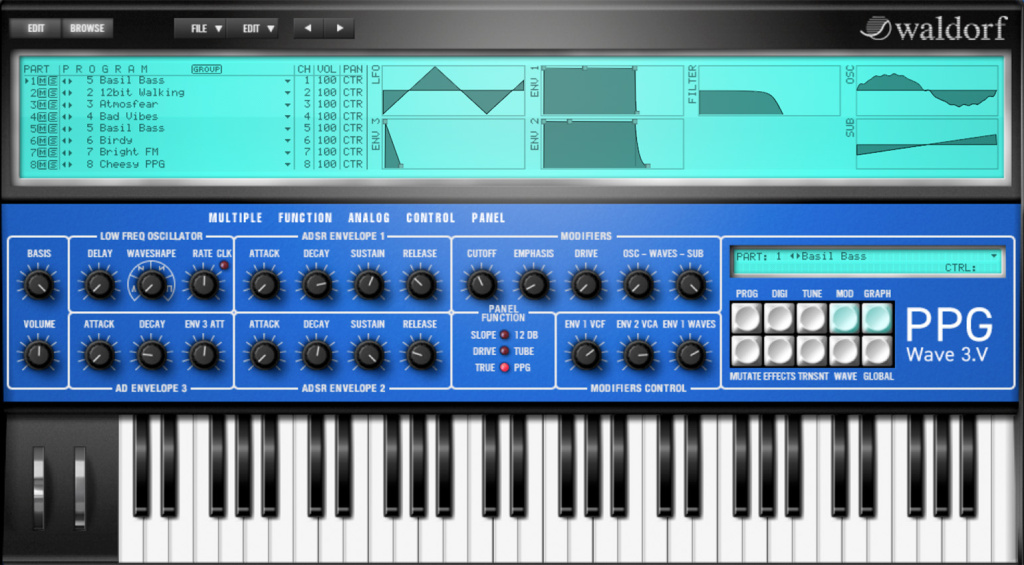1024x565 pixels.
Task: Toggle the SLOPE 12 DB LED switch
Action: pyautogui.click(x=504, y=335)
